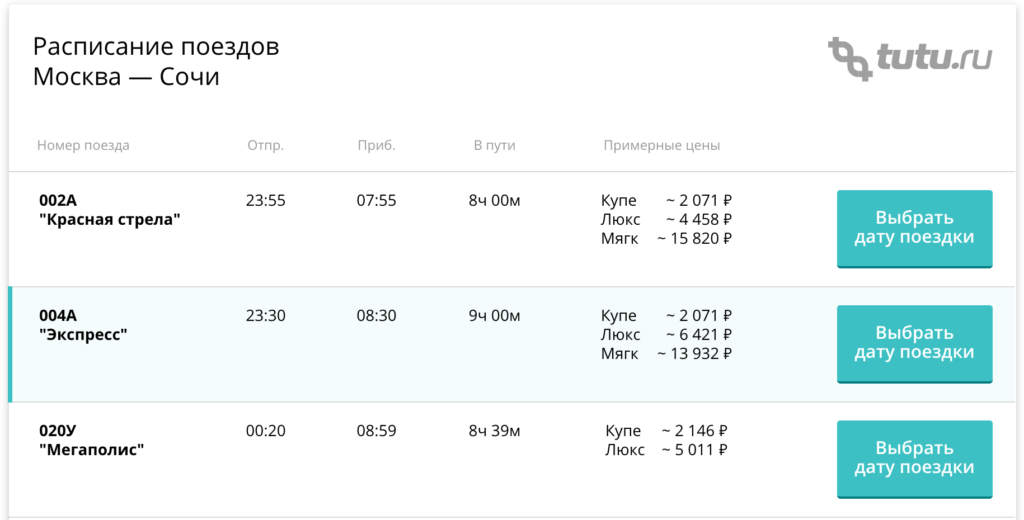Click the 9ч 00м travel duration
This screenshot has height=520, width=1024.
[x=494, y=316]
